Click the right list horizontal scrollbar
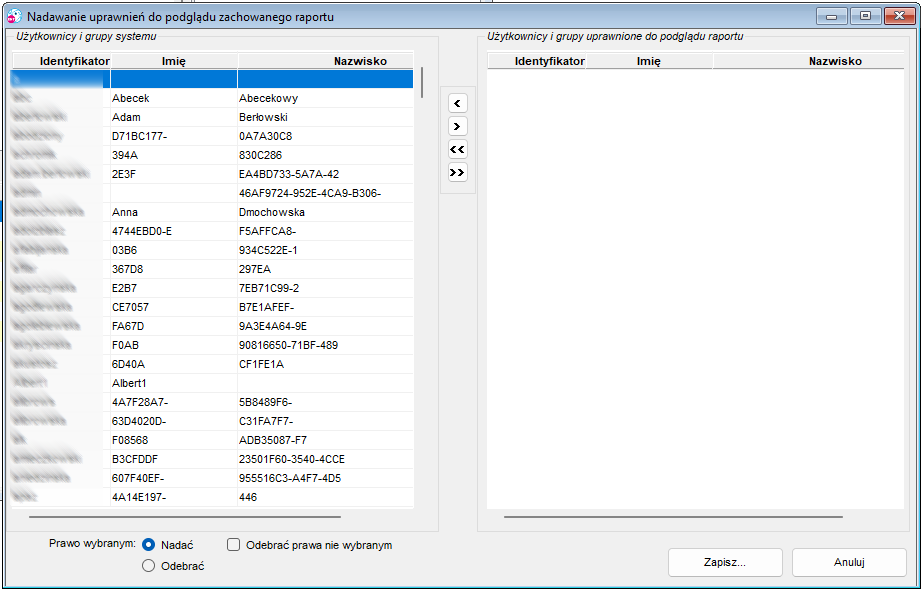The width and height of the screenshot is (922, 590). [673, 517]
